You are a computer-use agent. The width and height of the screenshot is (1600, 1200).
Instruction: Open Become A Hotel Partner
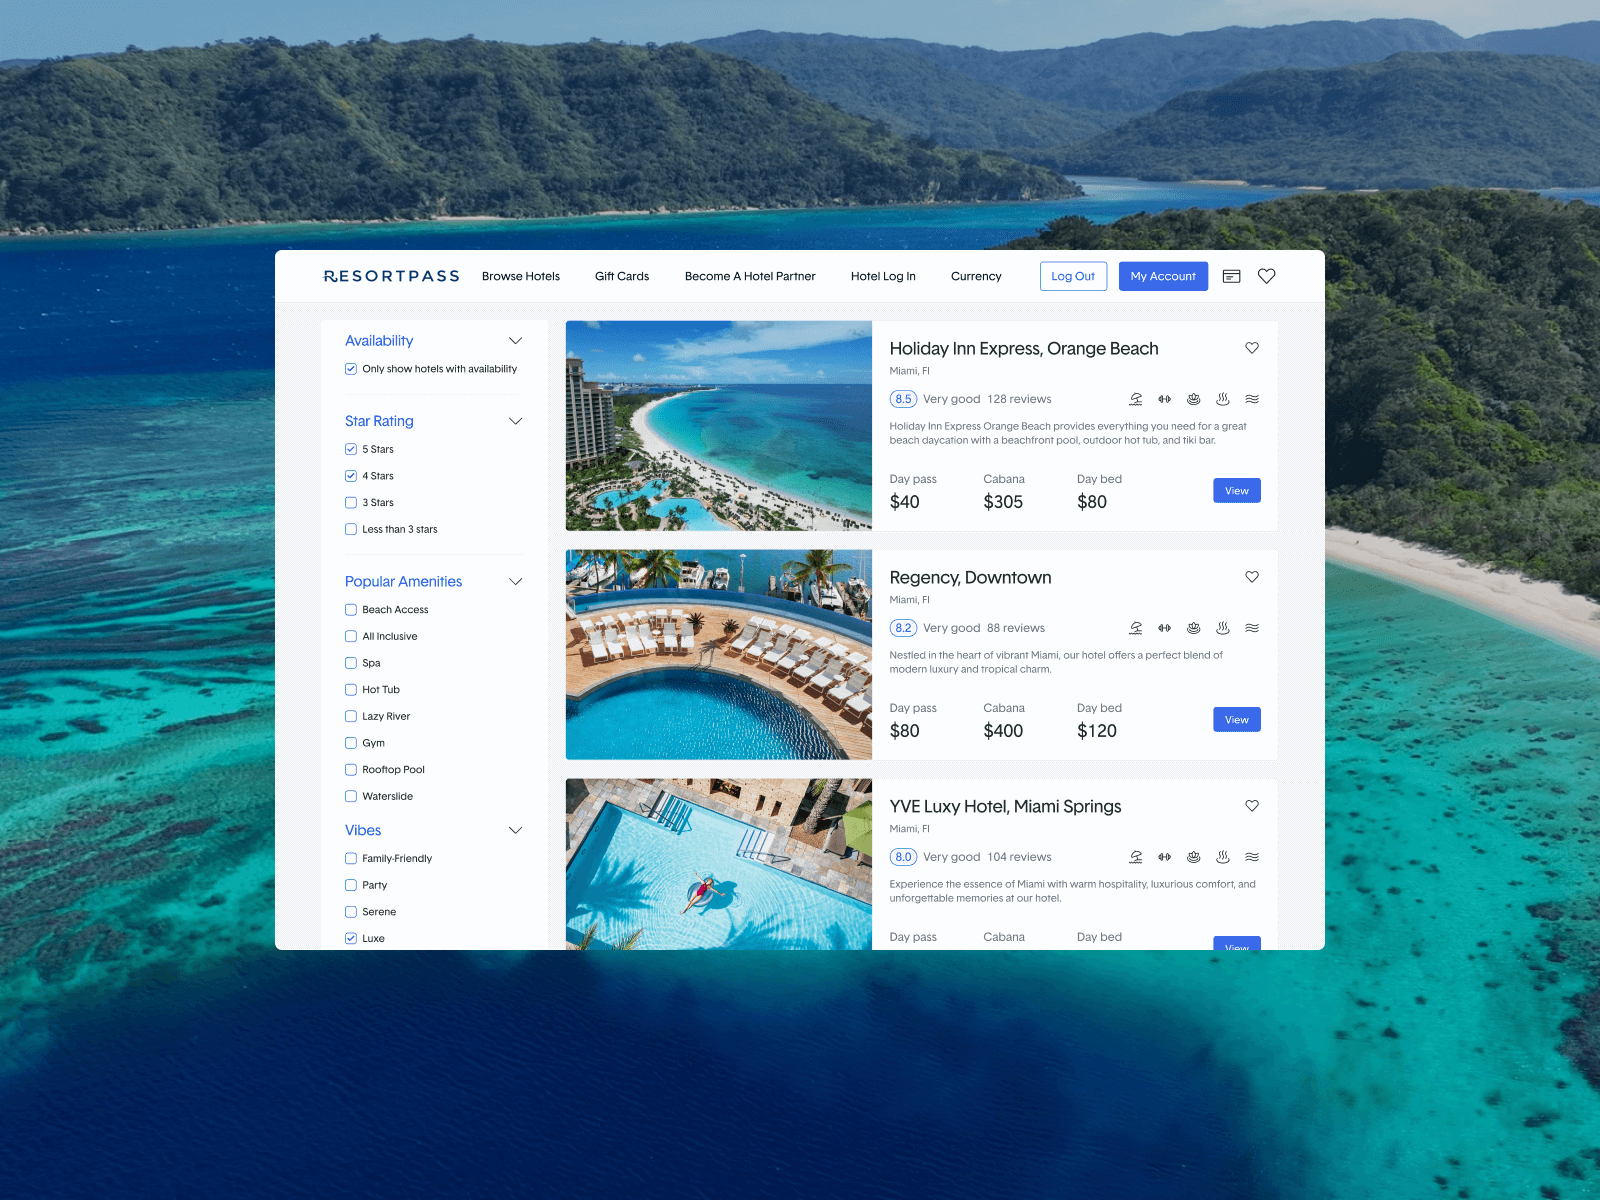click(750, 276)
